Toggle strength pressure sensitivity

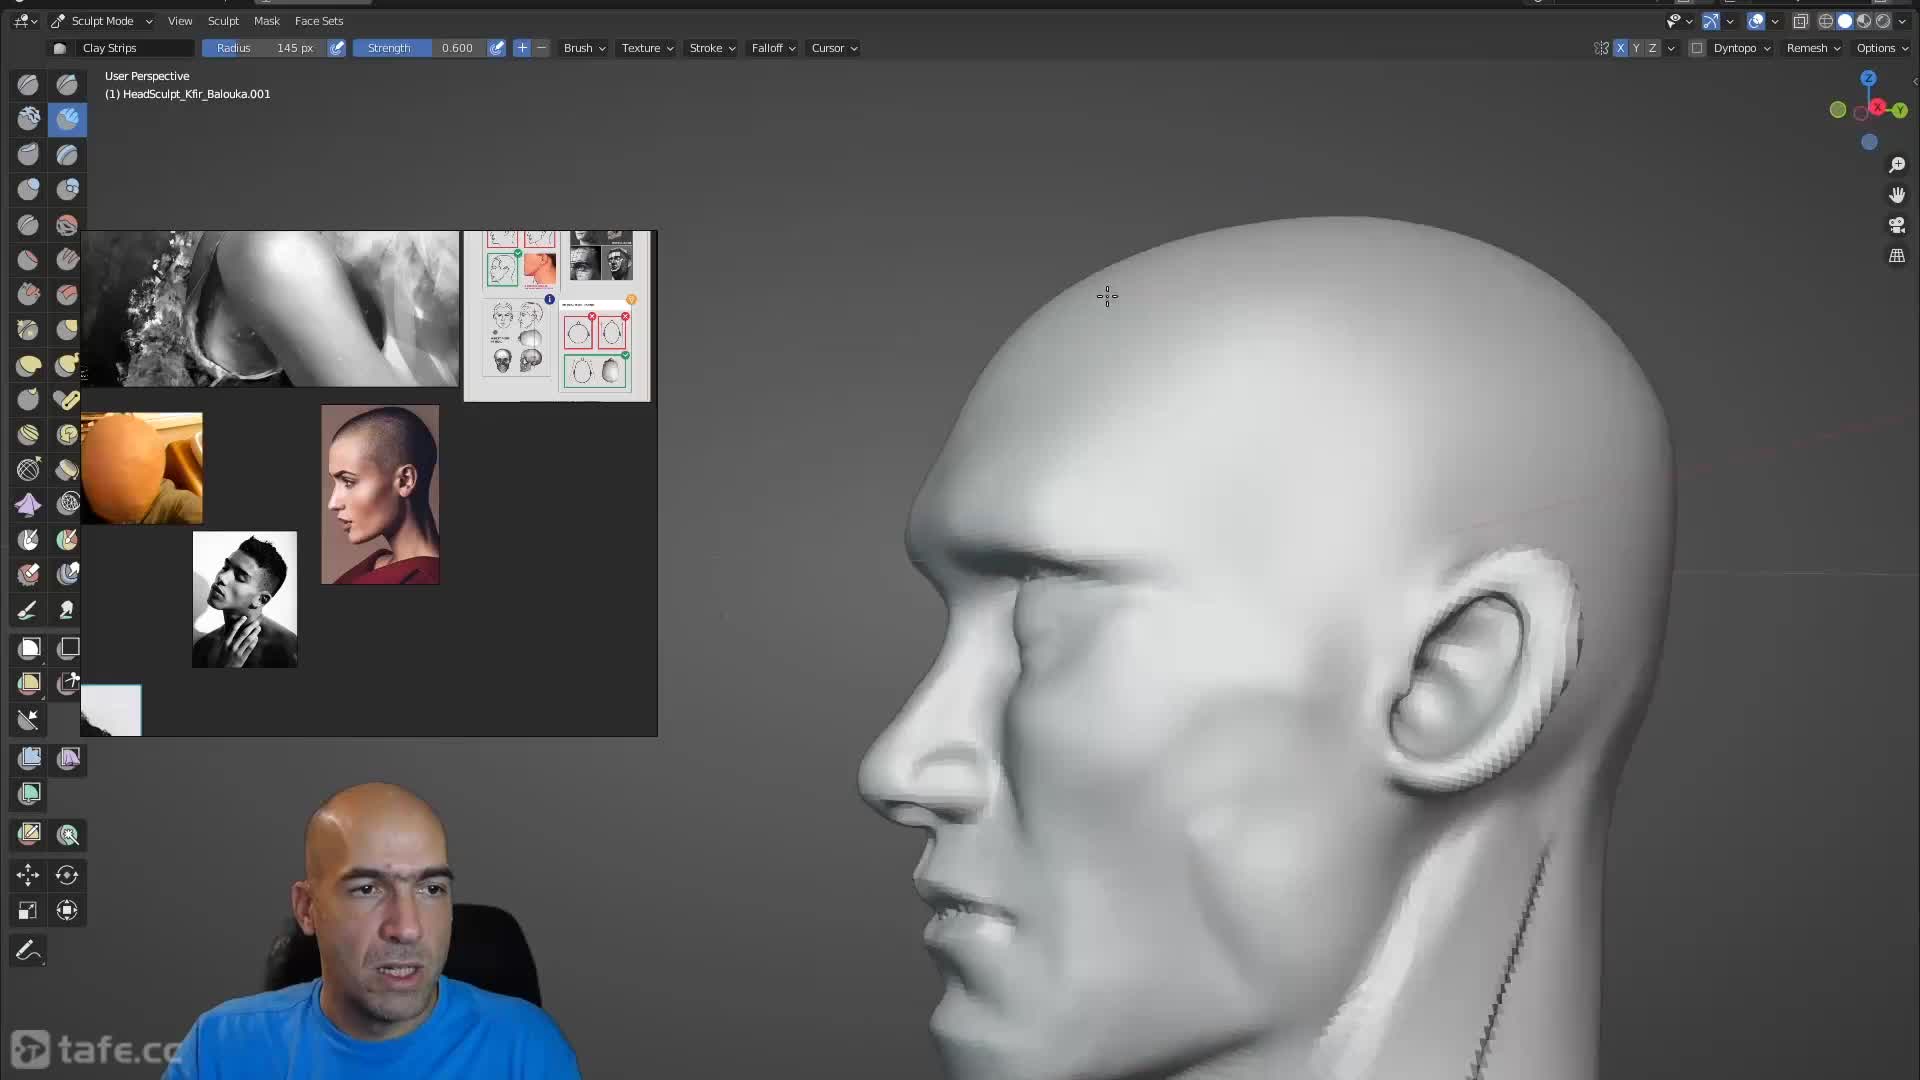[496, 48]
